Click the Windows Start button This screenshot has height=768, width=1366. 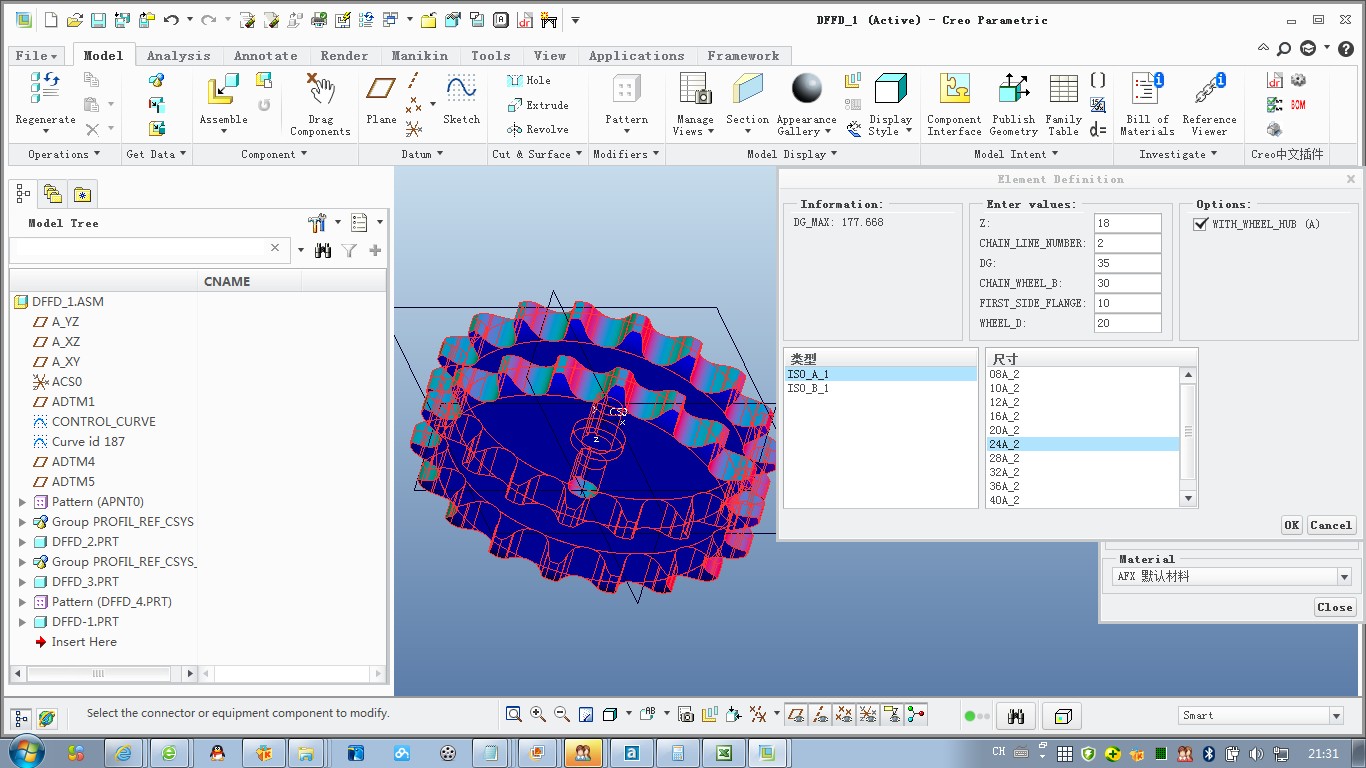point(25,752)
